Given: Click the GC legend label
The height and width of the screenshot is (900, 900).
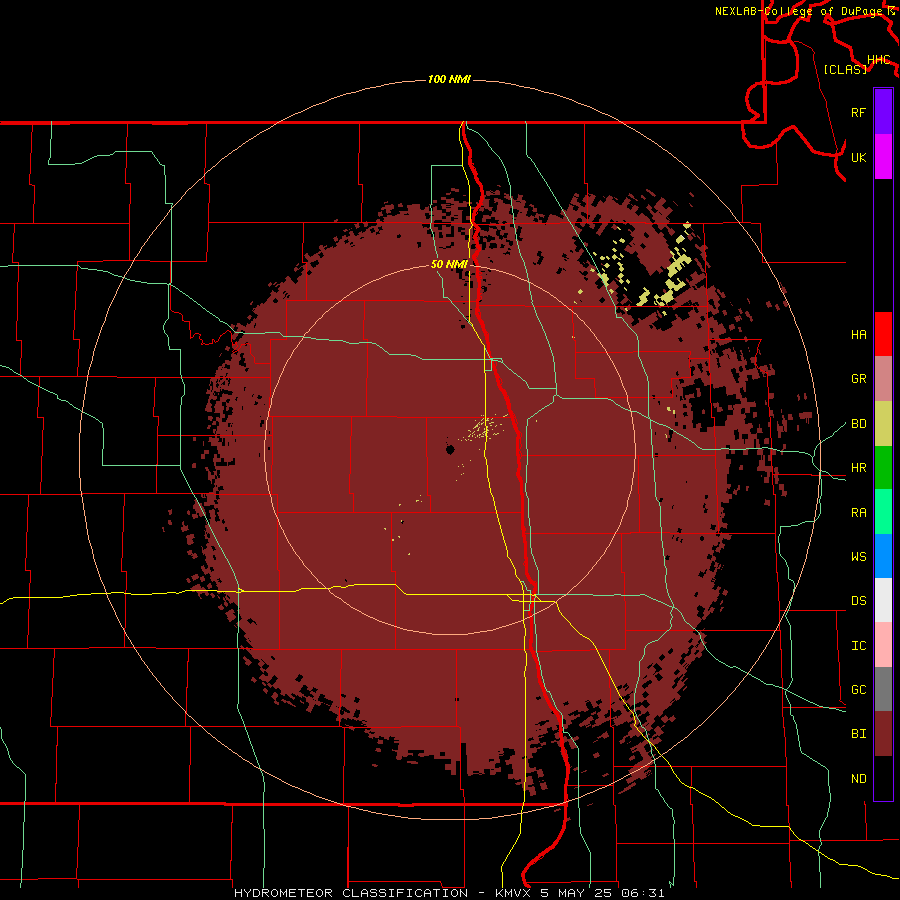Looking at the screenshot, I should [858, 690].
